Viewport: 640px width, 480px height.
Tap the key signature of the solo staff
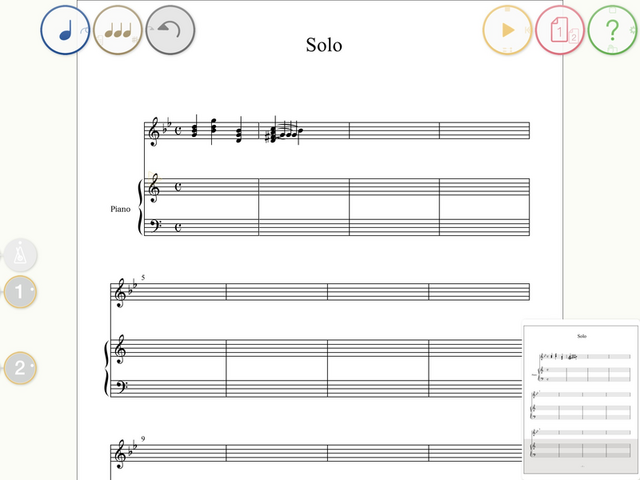click(167, 125)
